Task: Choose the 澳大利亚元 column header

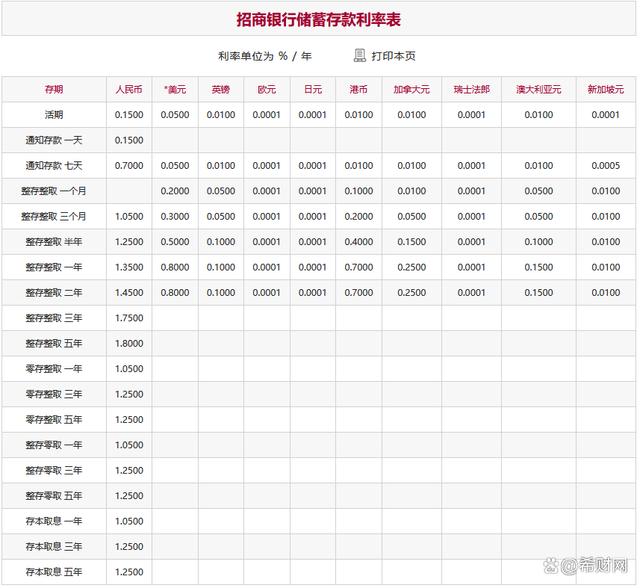Action: pyautogui.click(x=538, y=89)
